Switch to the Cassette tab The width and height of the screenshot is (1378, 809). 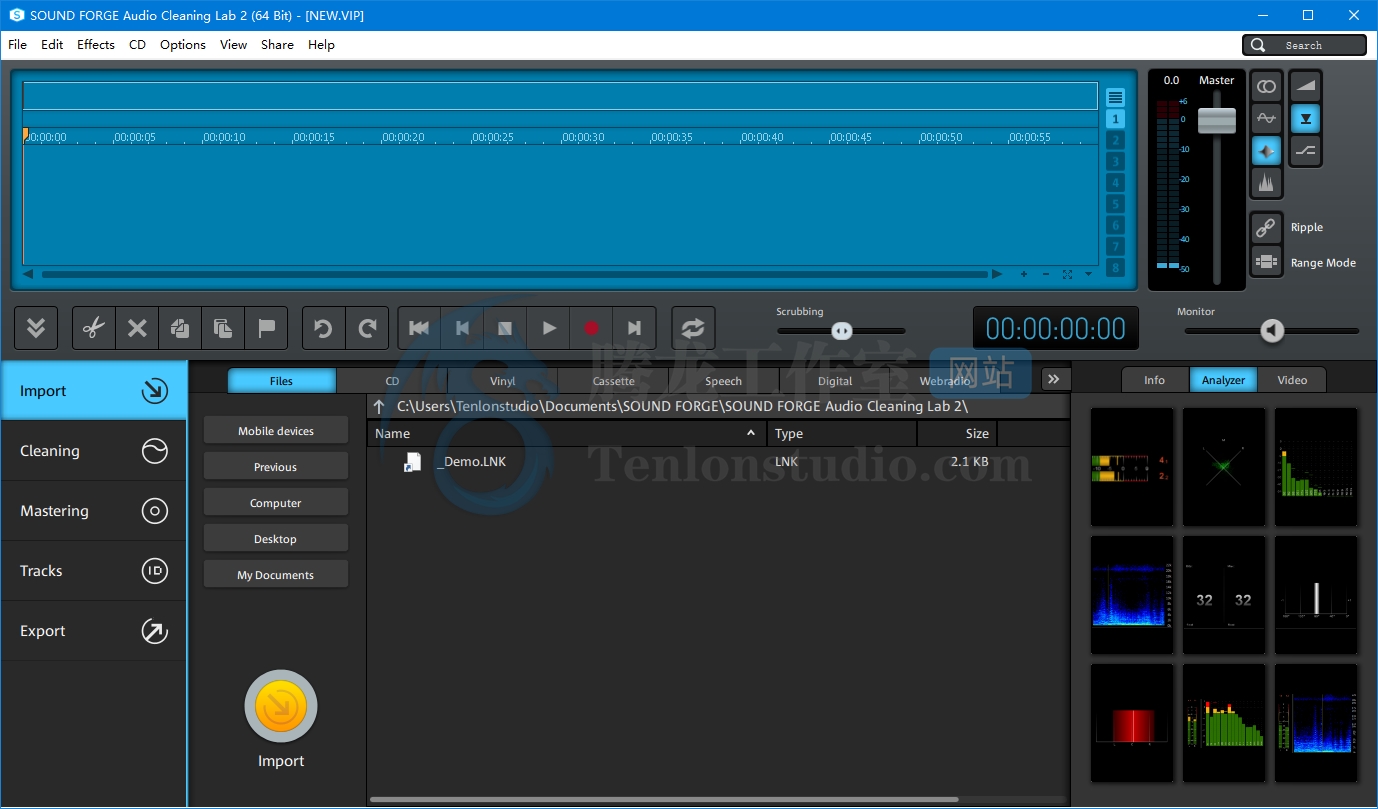(613, 381)
